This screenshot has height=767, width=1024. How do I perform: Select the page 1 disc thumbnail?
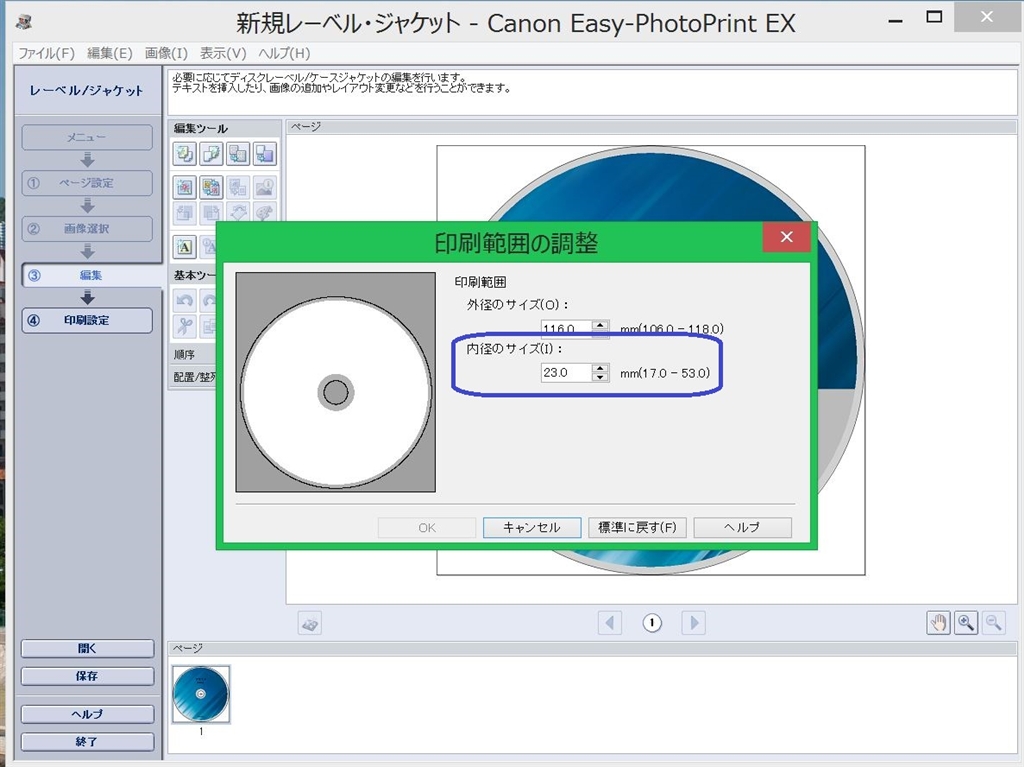pyautogui.click(x=201, y=694)
